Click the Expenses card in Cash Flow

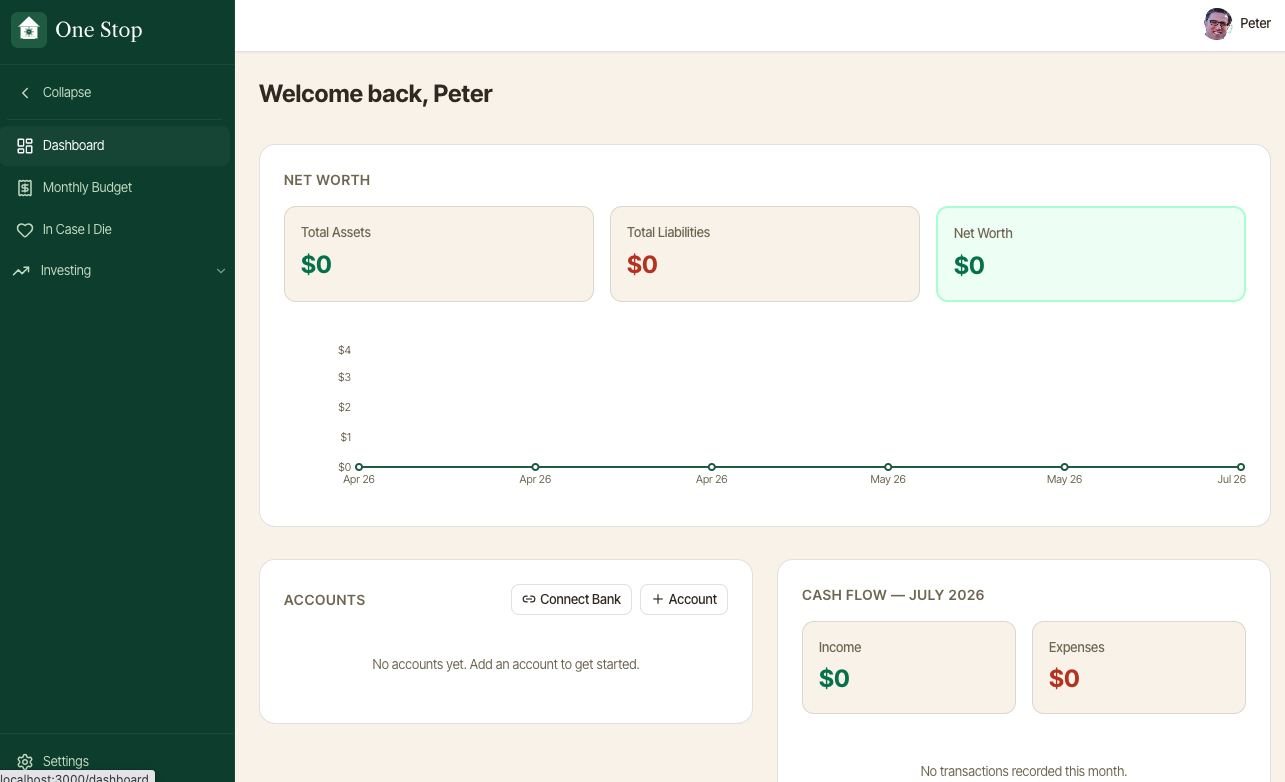coord(1139,668)
